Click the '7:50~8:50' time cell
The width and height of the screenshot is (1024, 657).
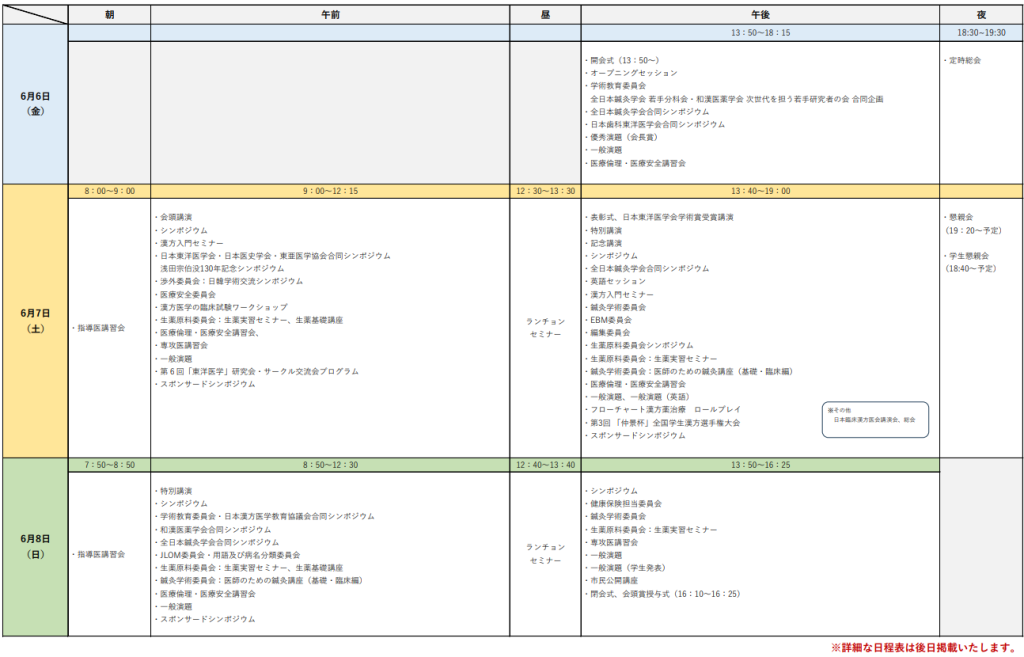pyautogui.click(x=109, y=465)
